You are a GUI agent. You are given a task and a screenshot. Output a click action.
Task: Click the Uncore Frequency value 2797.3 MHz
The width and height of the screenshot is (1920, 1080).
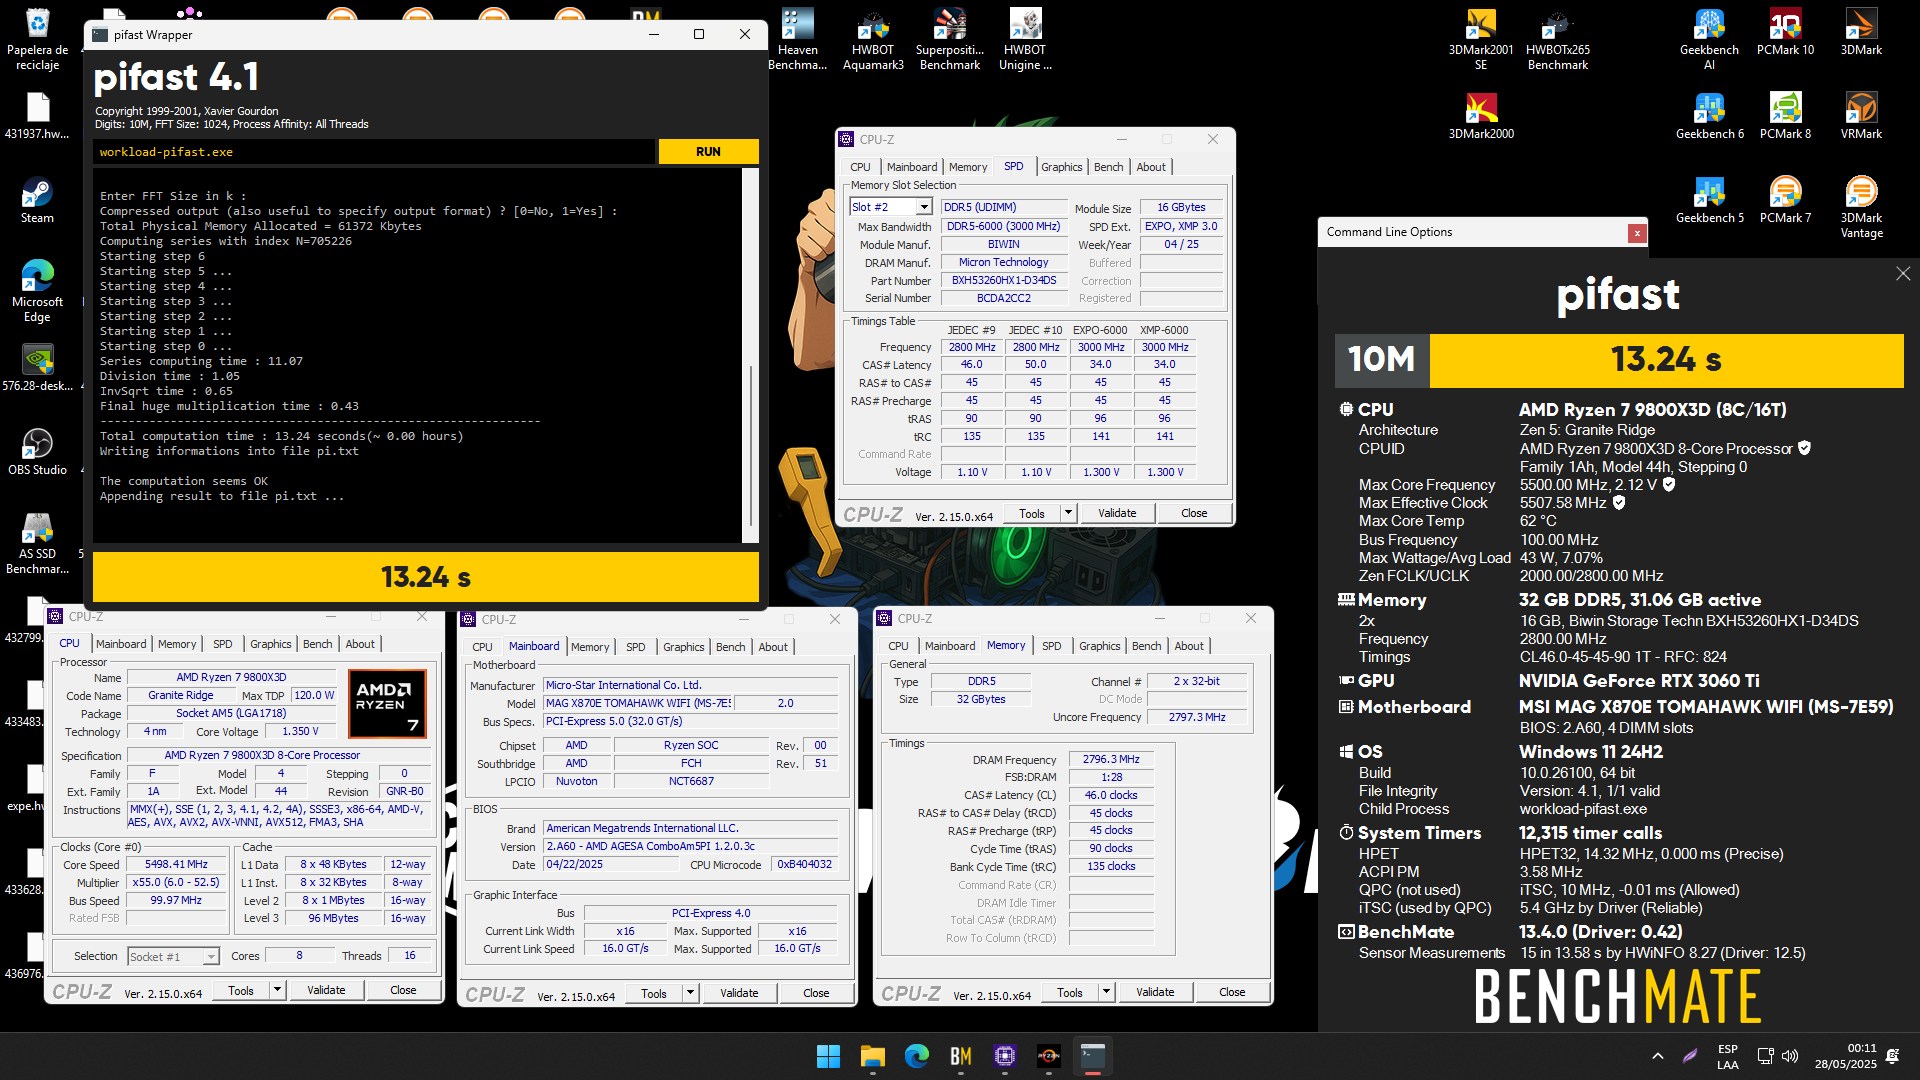pyautogui.click(x=1197, y=717)
